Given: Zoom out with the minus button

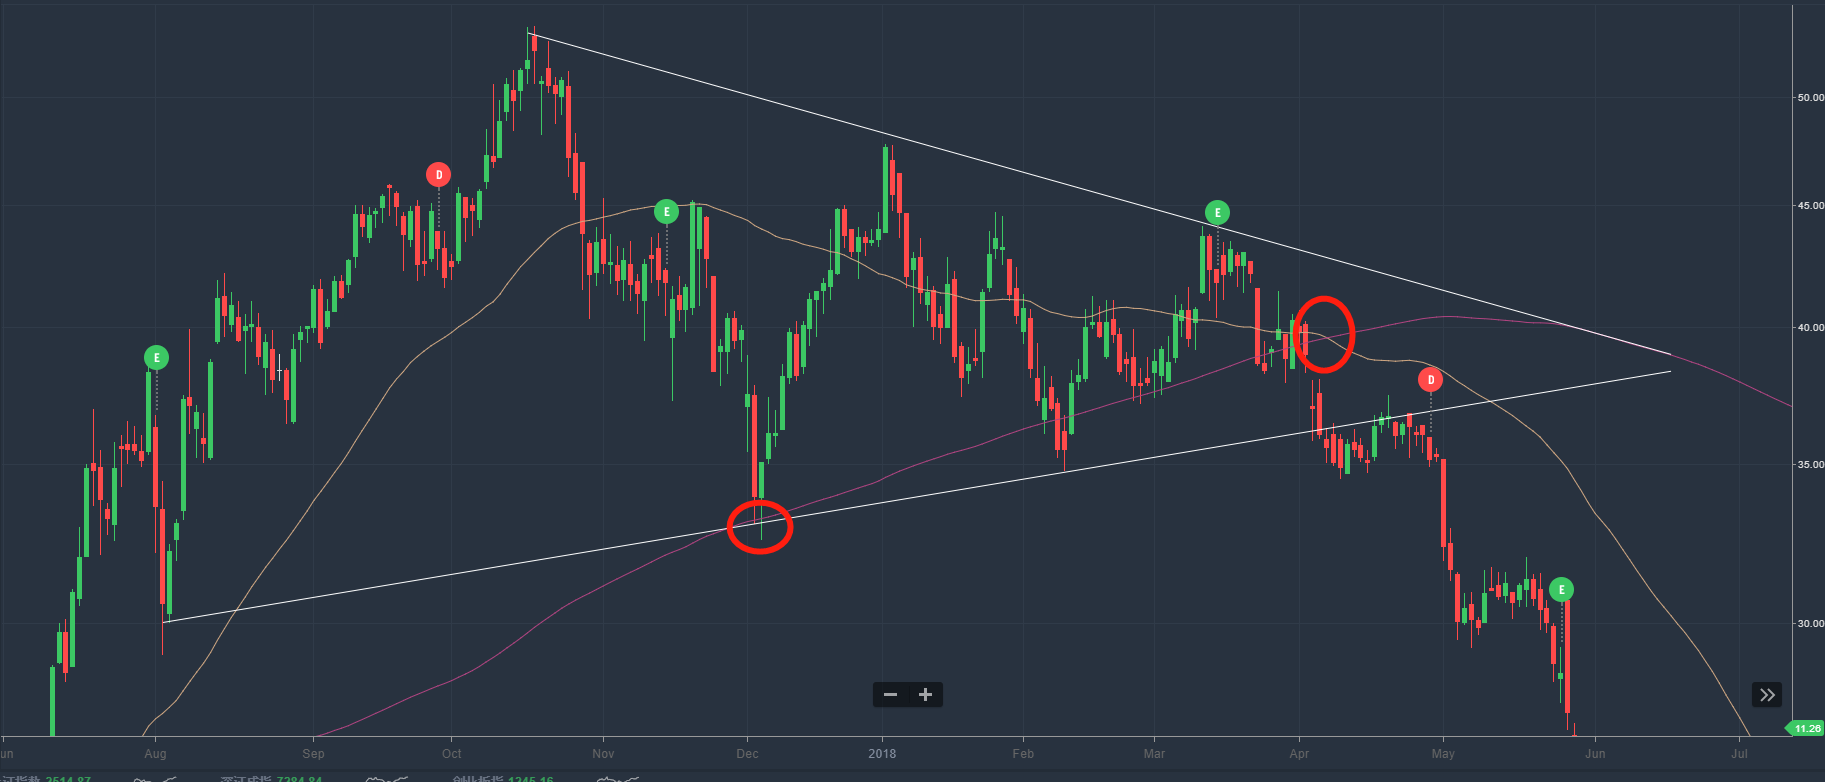Looking at the screenshot, I should coord(890,695).
